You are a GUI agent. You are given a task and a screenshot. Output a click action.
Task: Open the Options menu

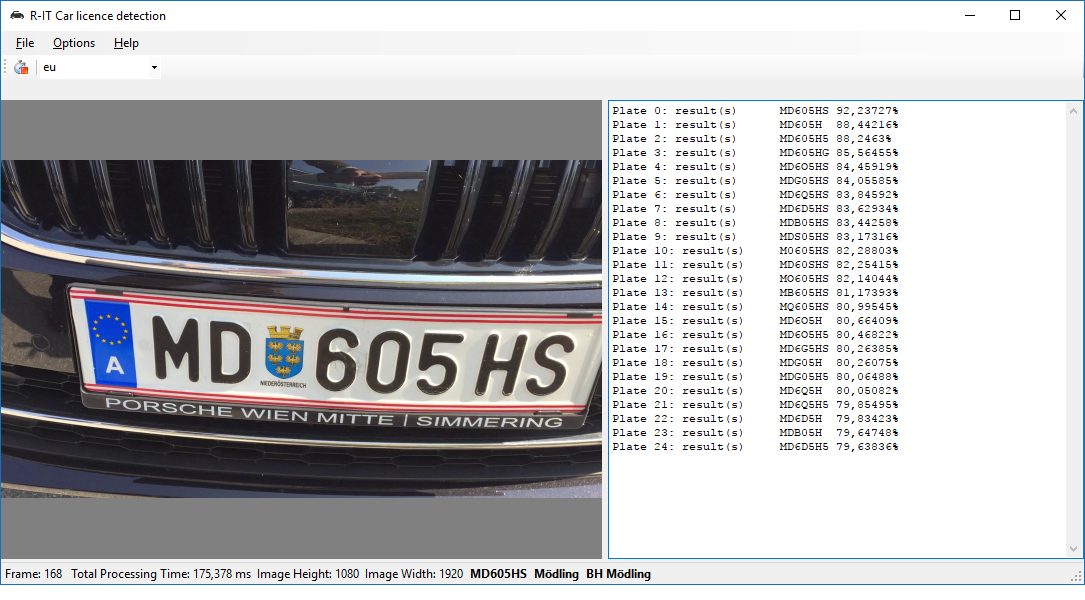tap(74, 43)
